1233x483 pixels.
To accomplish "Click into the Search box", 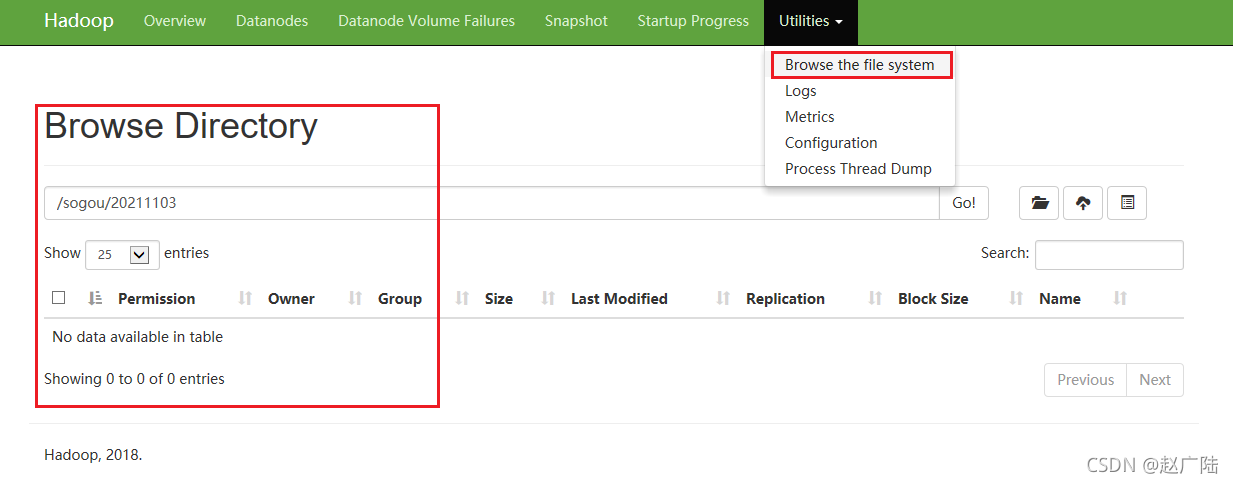I will click(1109, 254).
